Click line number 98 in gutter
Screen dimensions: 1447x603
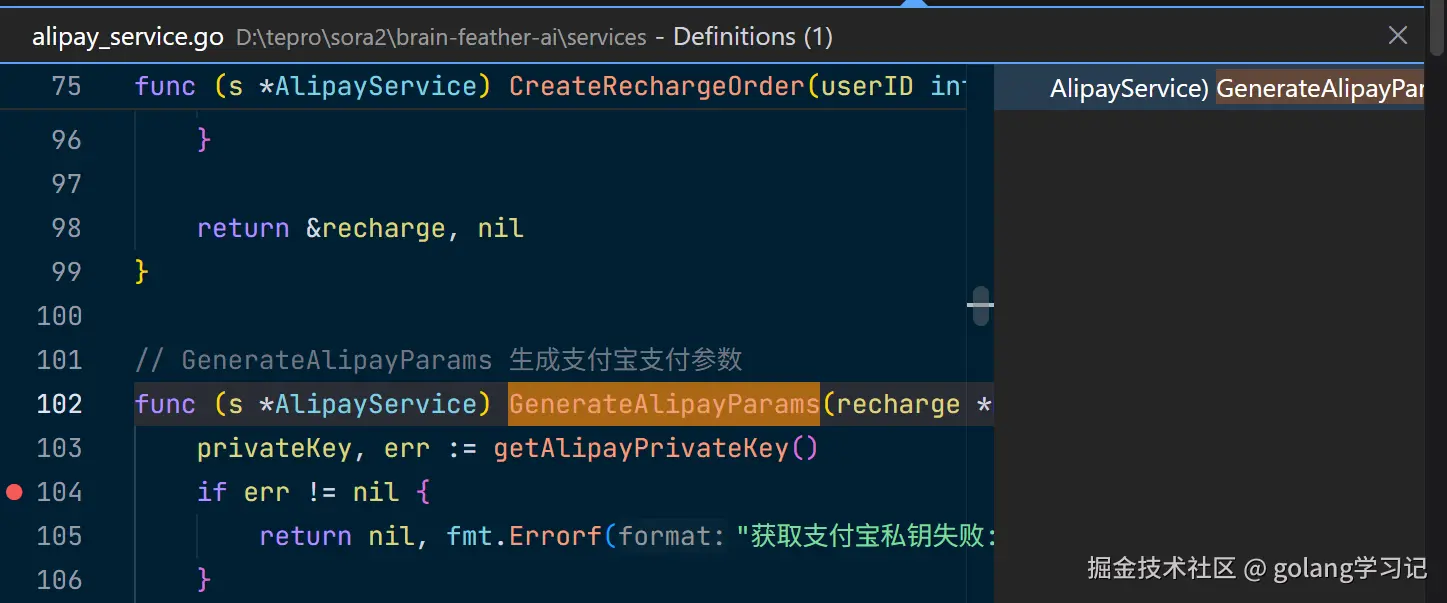tap(66, 228)
